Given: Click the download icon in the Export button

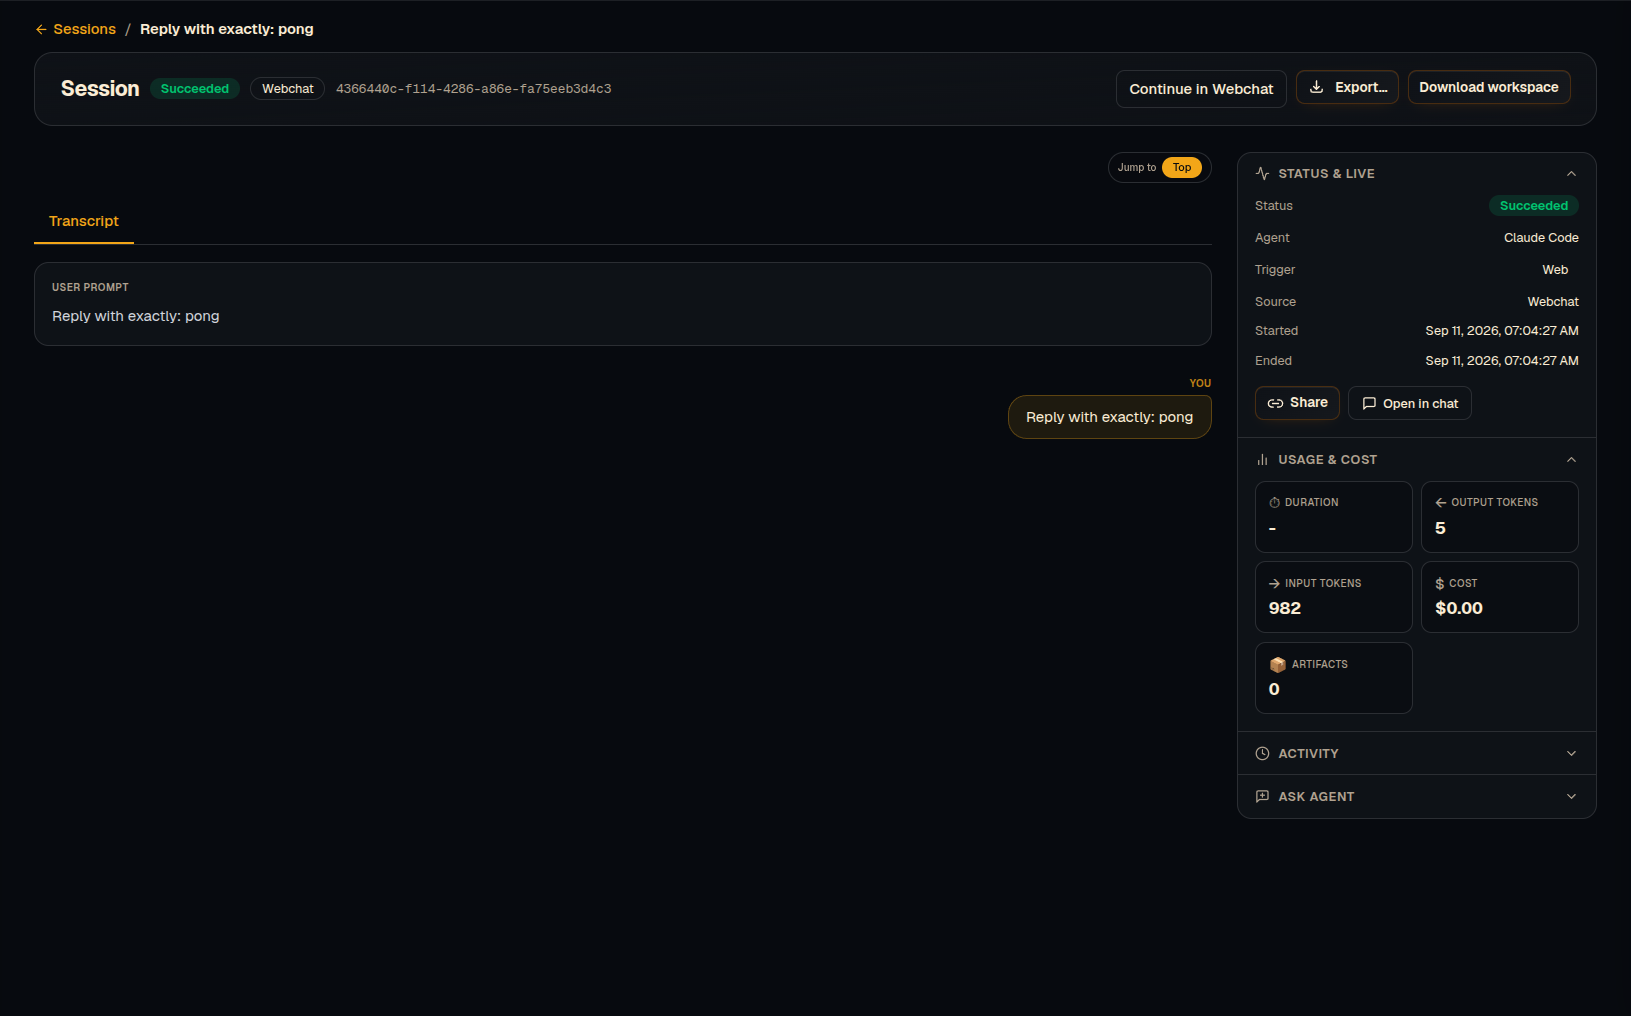Looking at the screenshot, I should click(1317, 87).
